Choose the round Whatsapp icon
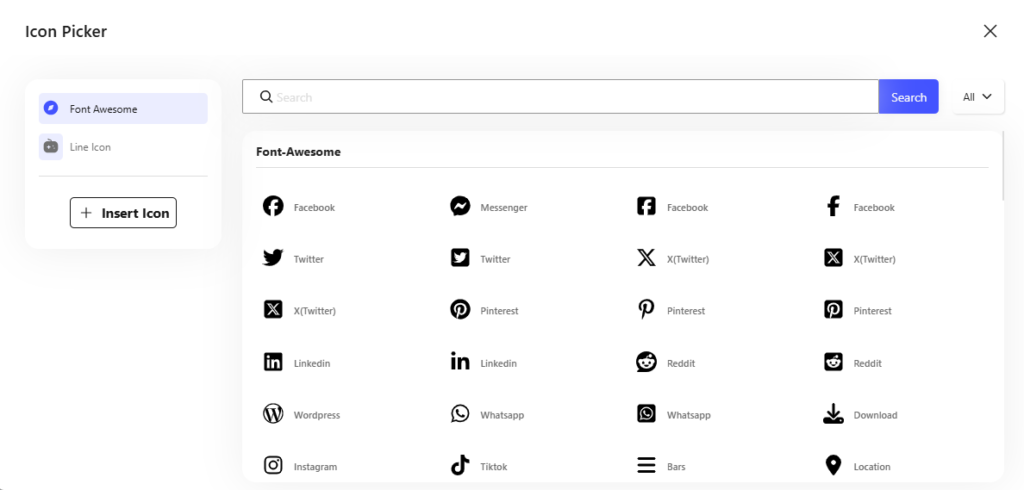 [460, 413]
